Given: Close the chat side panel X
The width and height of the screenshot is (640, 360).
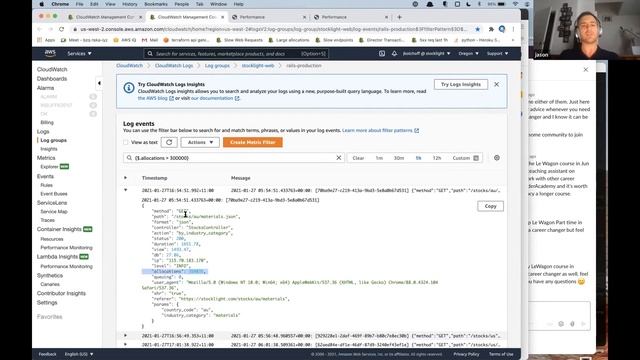Looking at the screenshot, I should pos(586,70).
